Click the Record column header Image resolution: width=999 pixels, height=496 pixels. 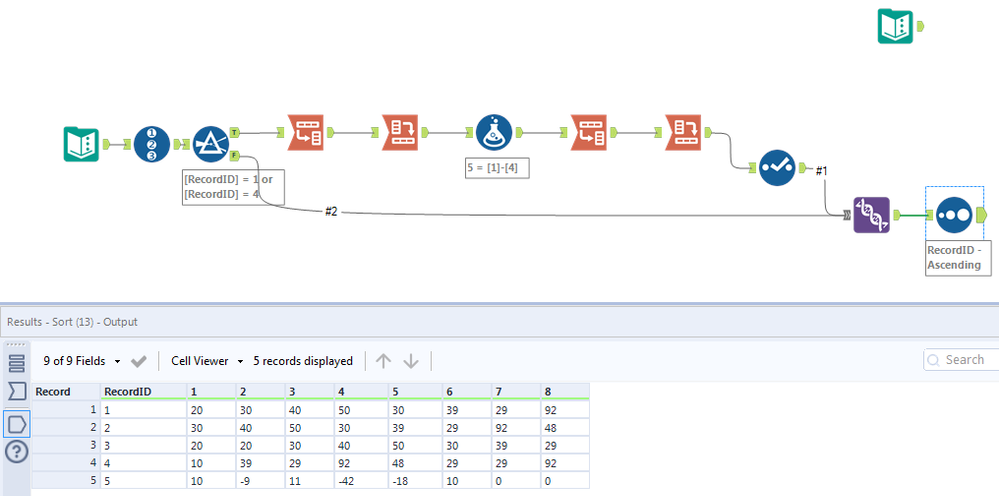pyautogui.click(x=66, y=392)
